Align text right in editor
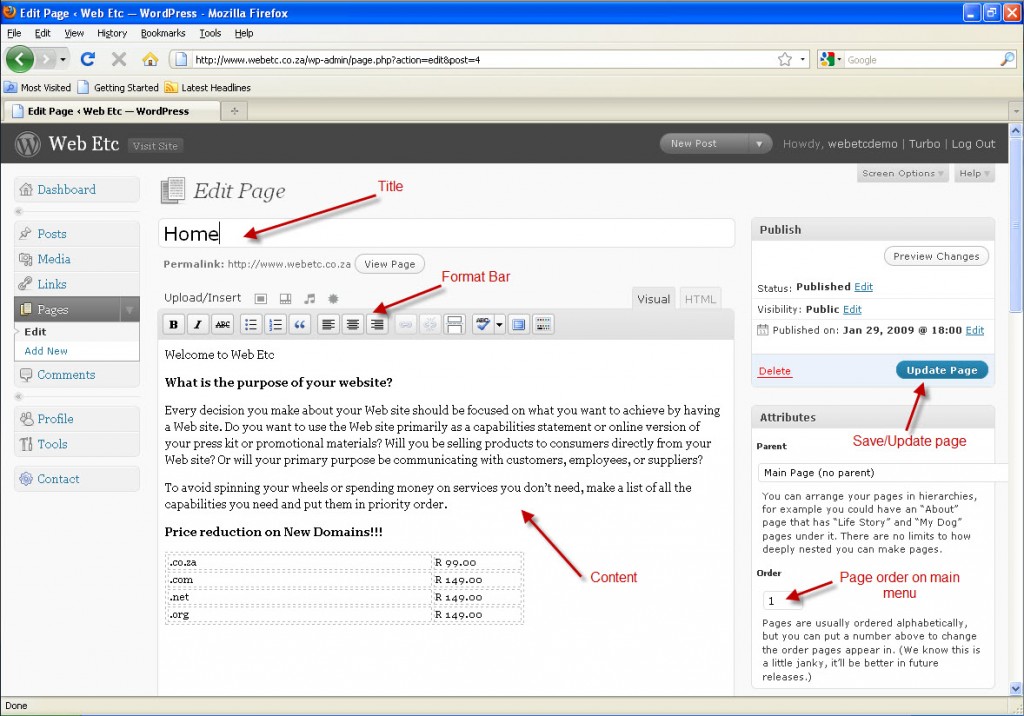Image resolution: width=1024 pixels, height=716 pixels. coord(377,324)
